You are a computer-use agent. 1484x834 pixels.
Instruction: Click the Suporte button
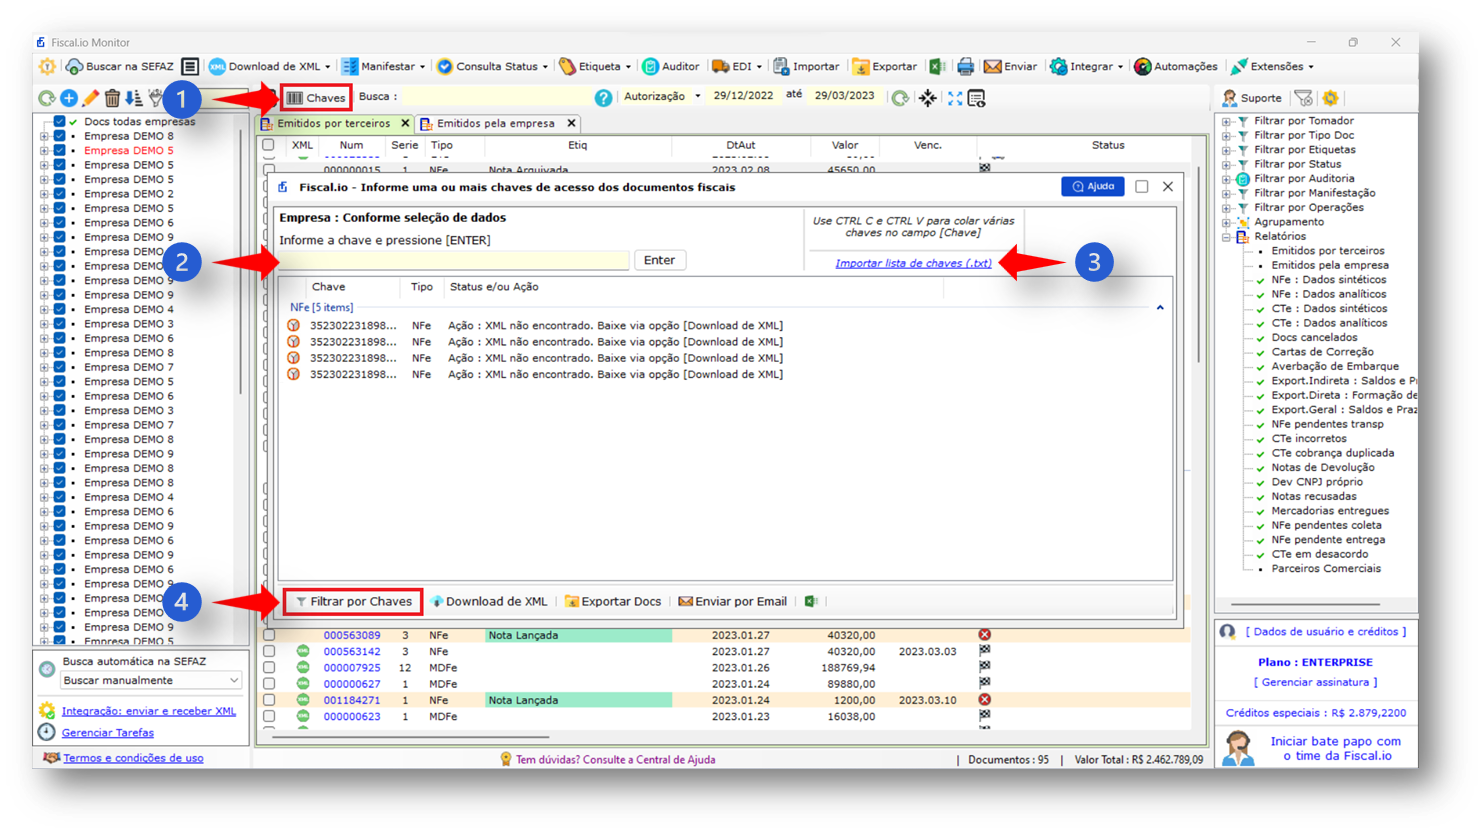tap(1251, 98)
